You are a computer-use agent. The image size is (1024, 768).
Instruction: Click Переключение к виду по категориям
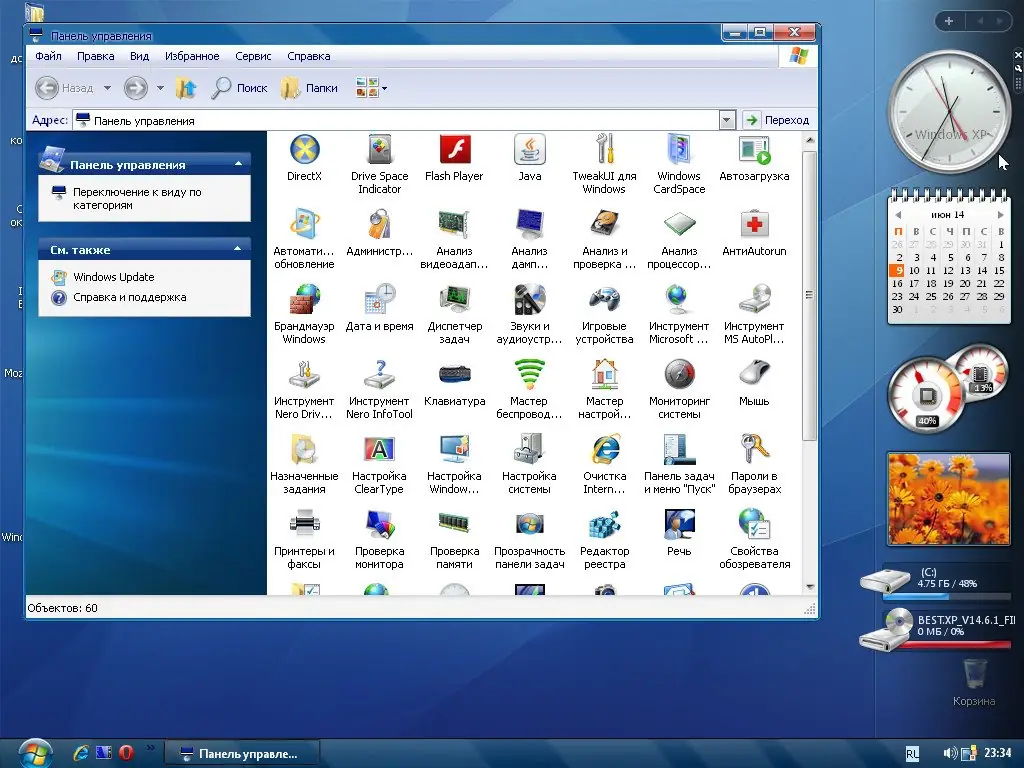137,199
